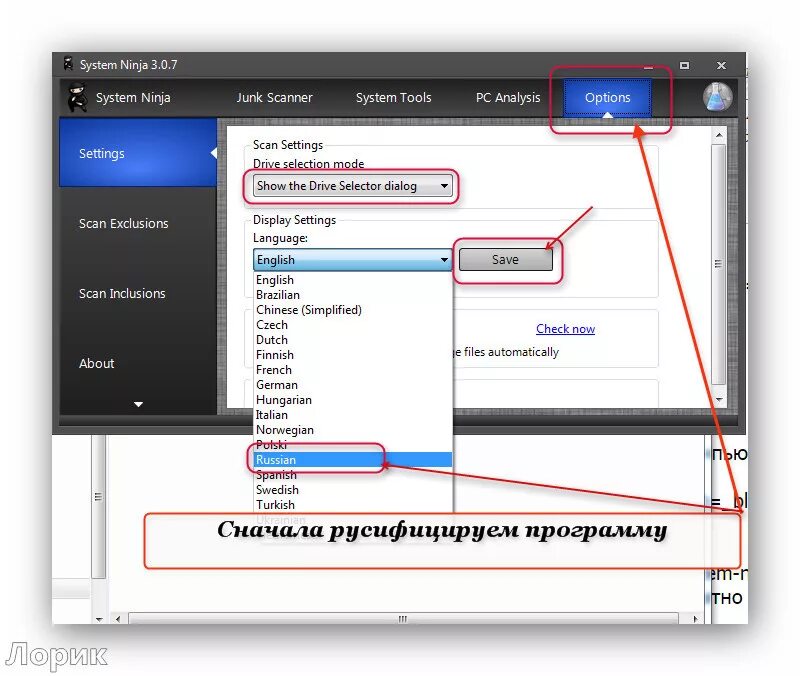Choose French from language list
Image resolution: width=800 pixels, height=676 pixels.
click(353, 370)
